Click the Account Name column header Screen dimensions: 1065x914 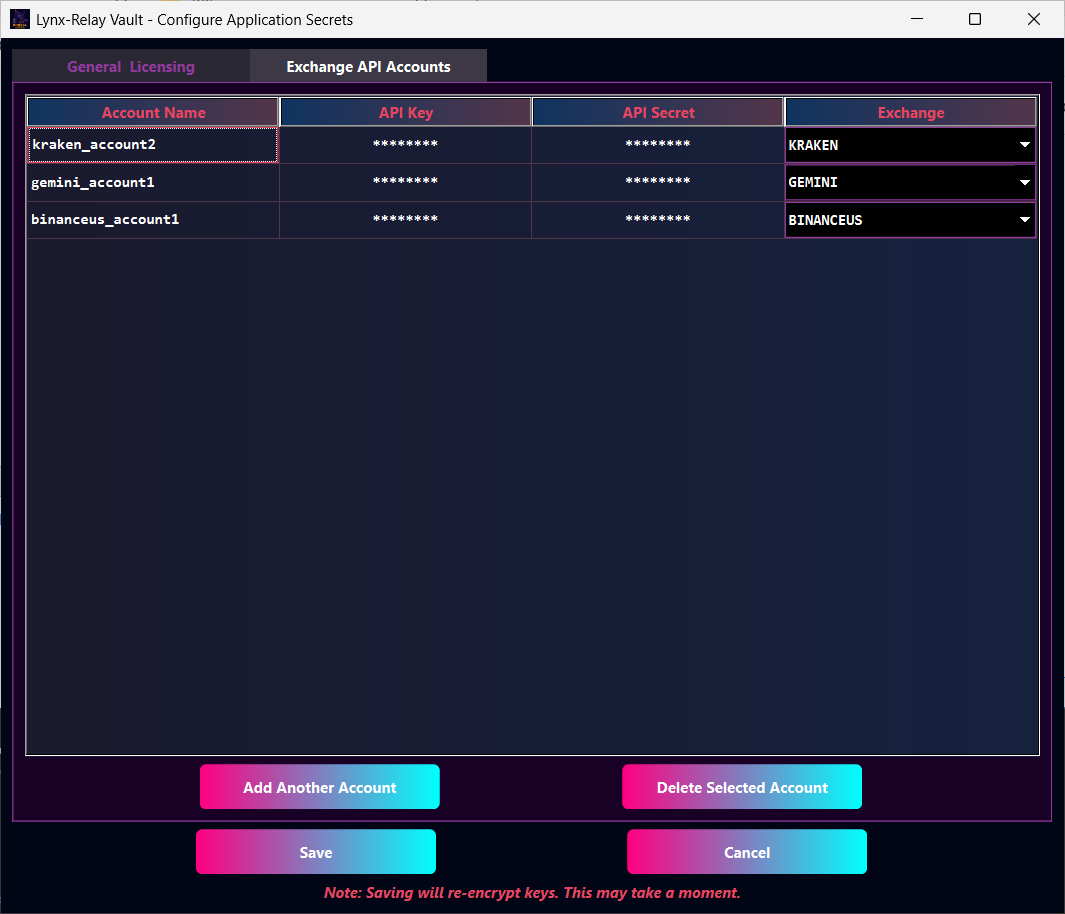152,112
